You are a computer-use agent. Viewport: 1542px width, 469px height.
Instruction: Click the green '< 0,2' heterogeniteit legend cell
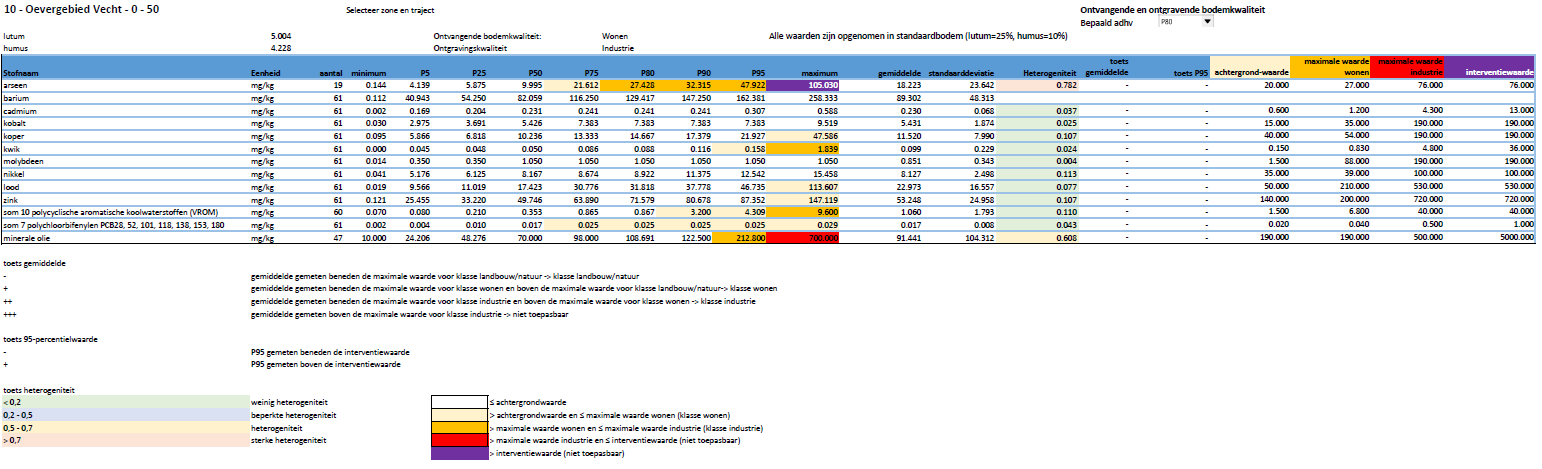click(124, 401)
